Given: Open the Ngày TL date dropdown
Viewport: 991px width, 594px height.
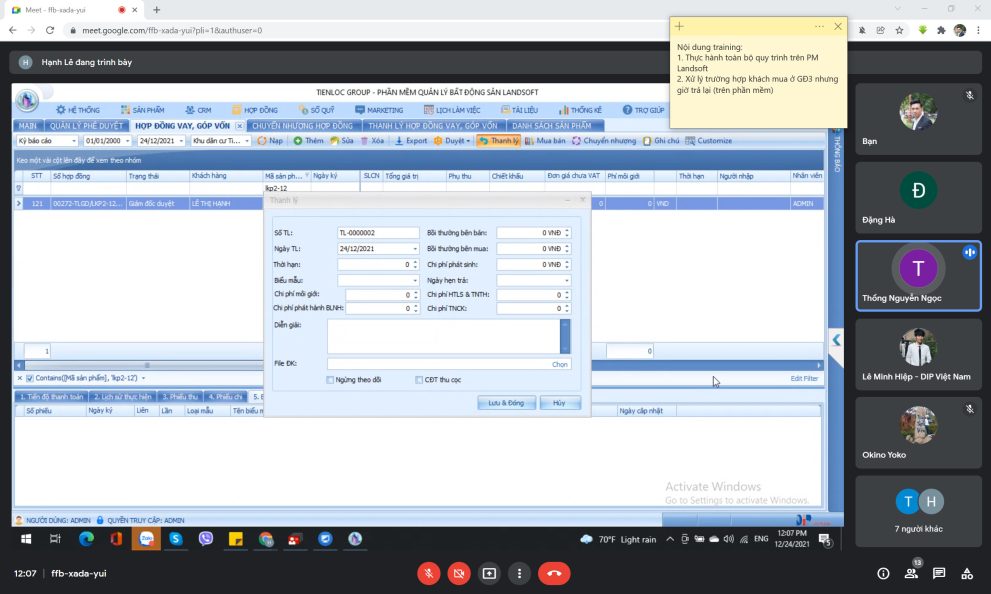Looking at the screenshot, I should coord(415,249).
